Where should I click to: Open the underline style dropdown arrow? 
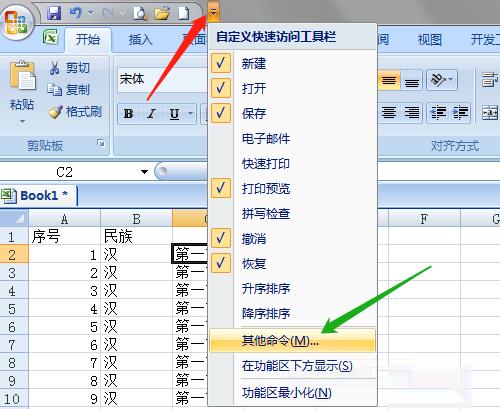(190, 114)
